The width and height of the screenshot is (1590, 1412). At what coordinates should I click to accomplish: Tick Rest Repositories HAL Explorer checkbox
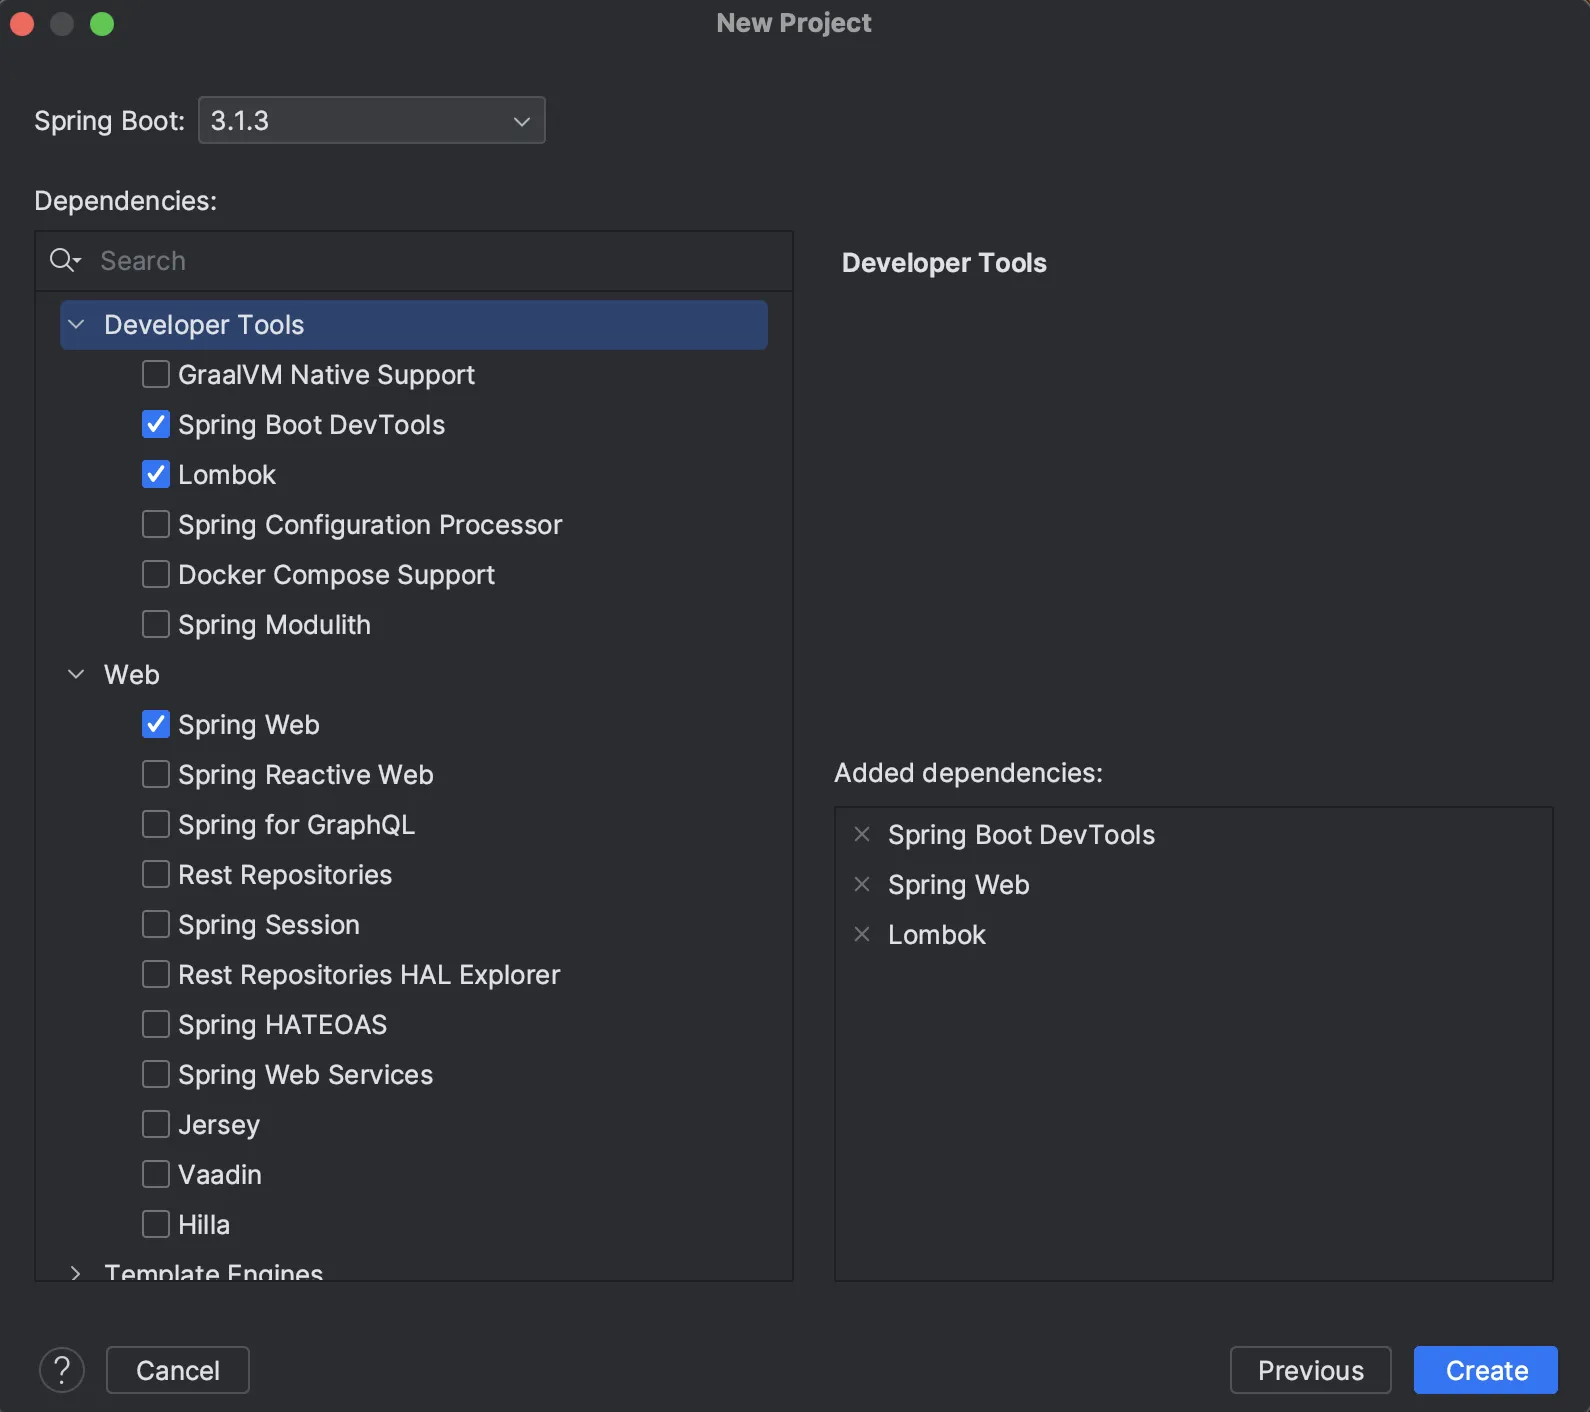click(x=156, y=974)
